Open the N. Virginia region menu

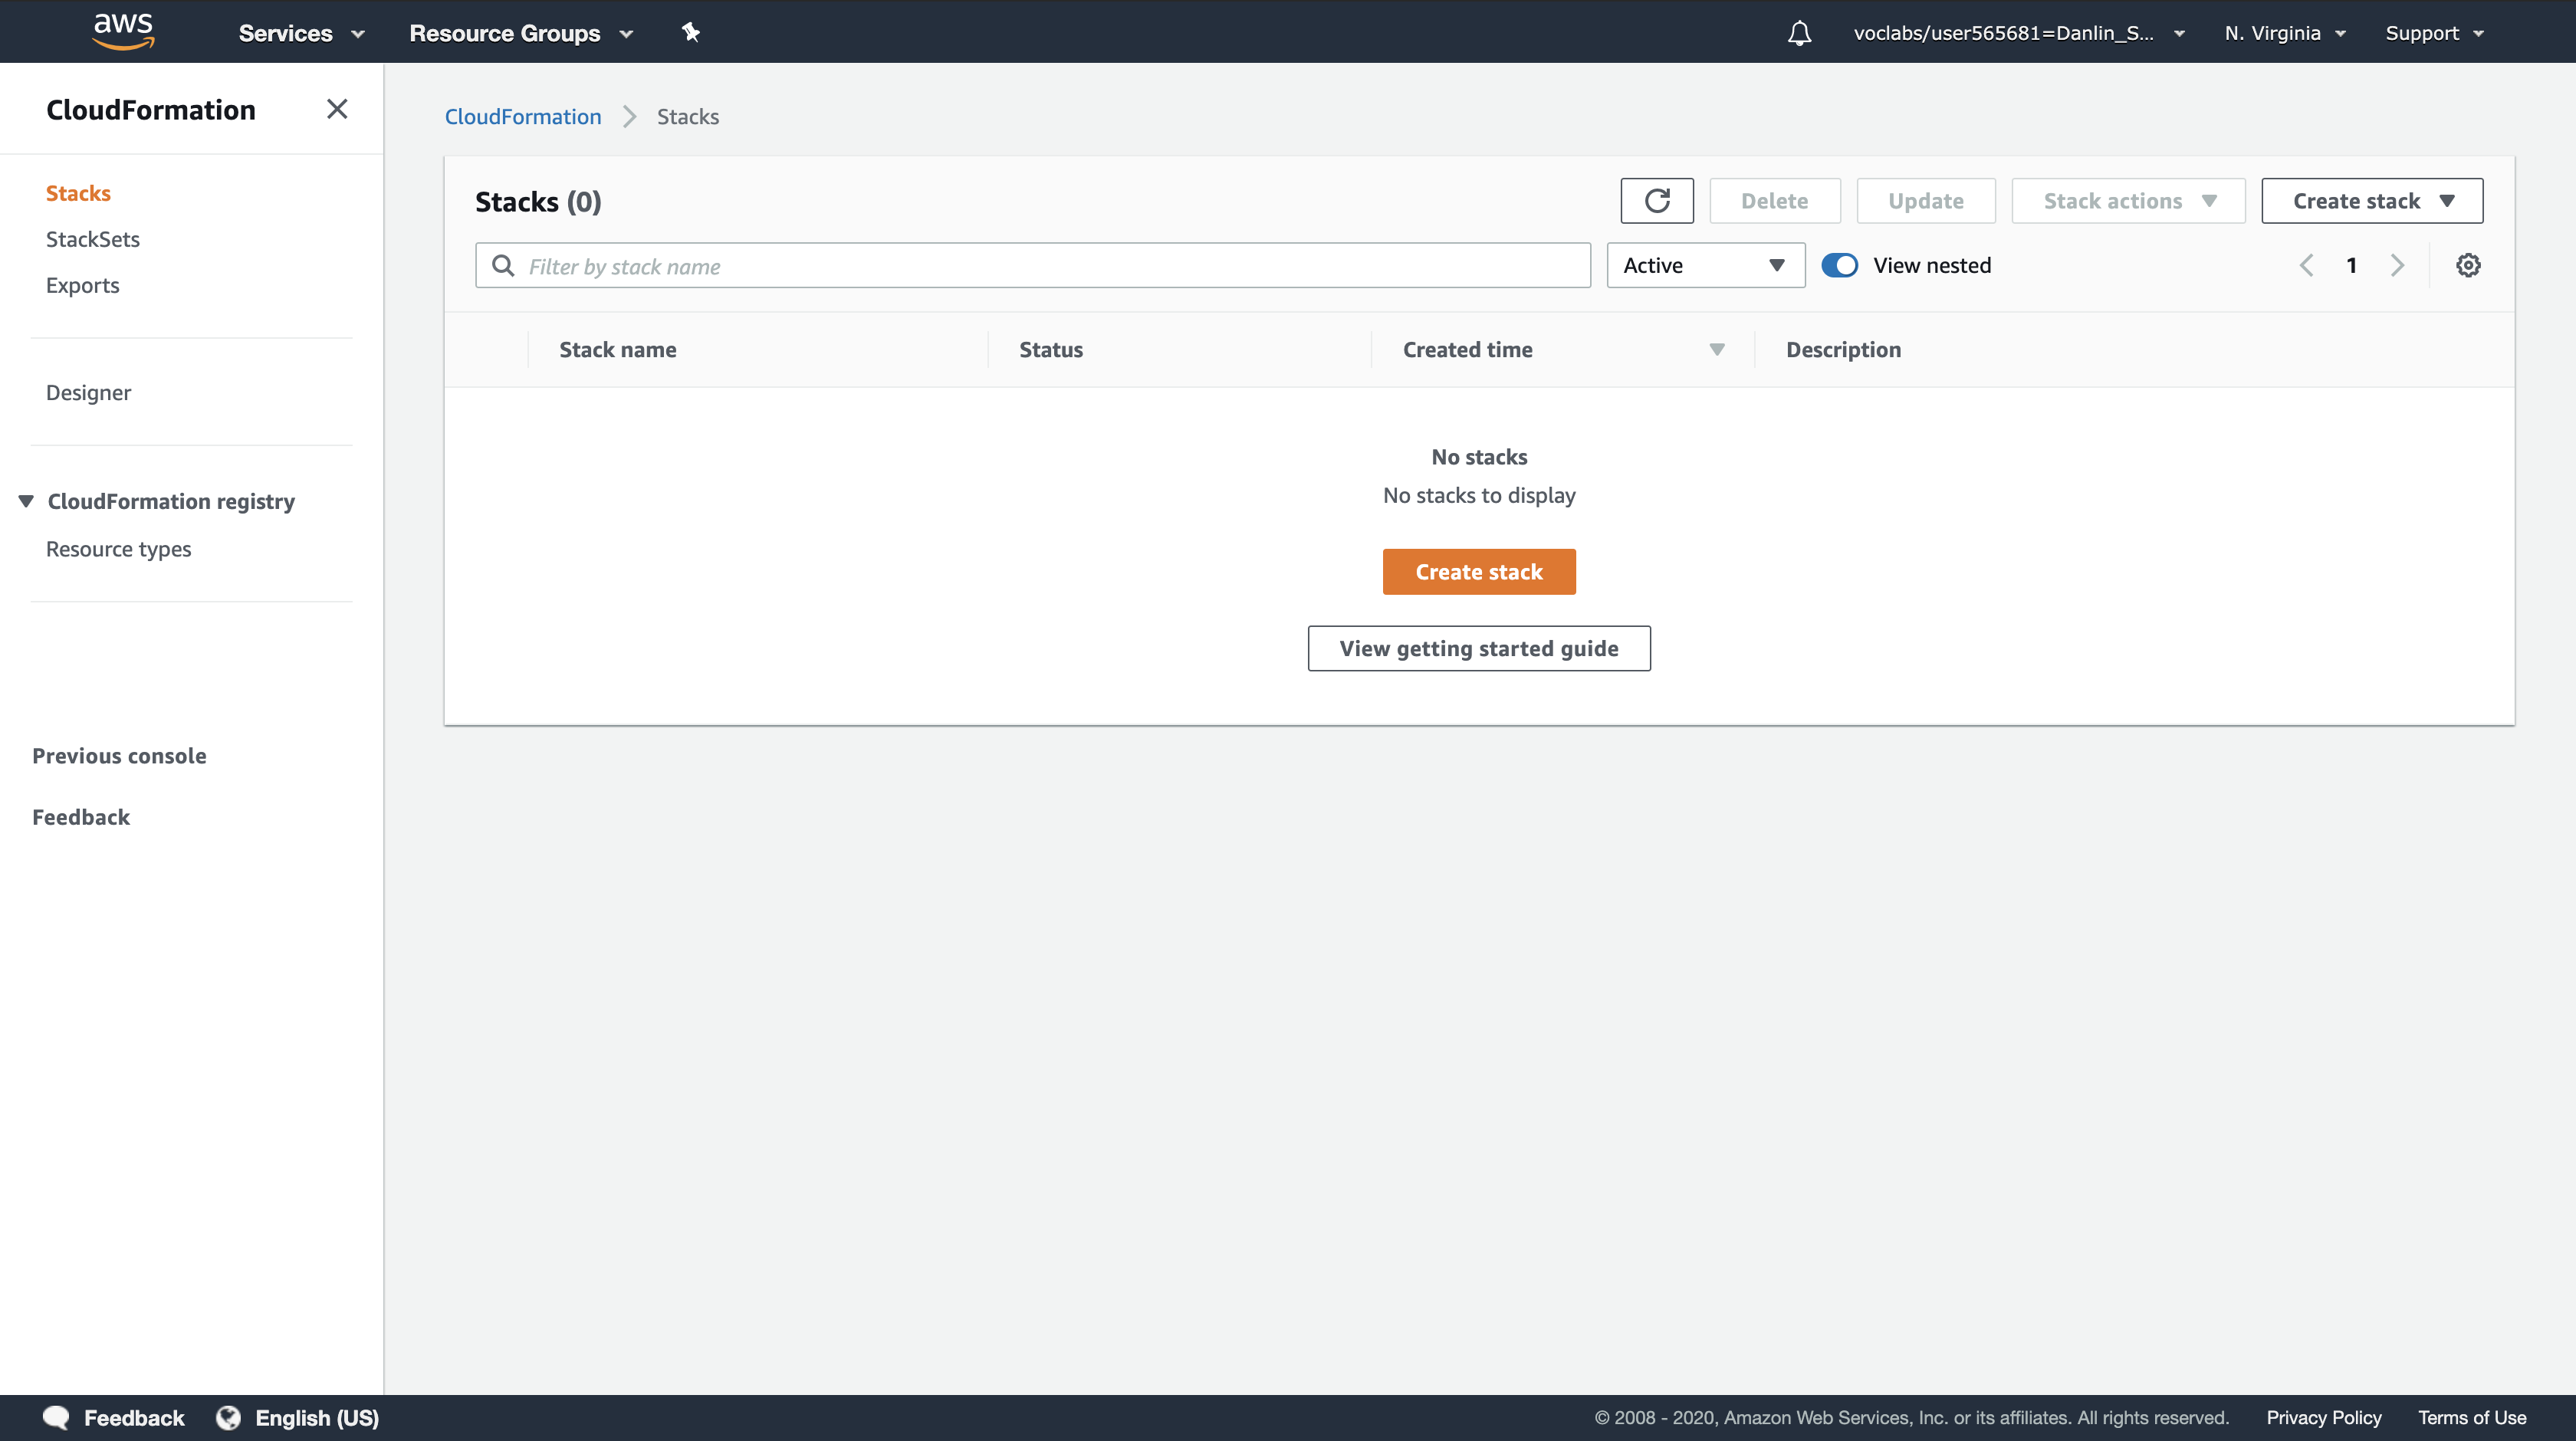pyautogui.click(x=2284, y=33)
